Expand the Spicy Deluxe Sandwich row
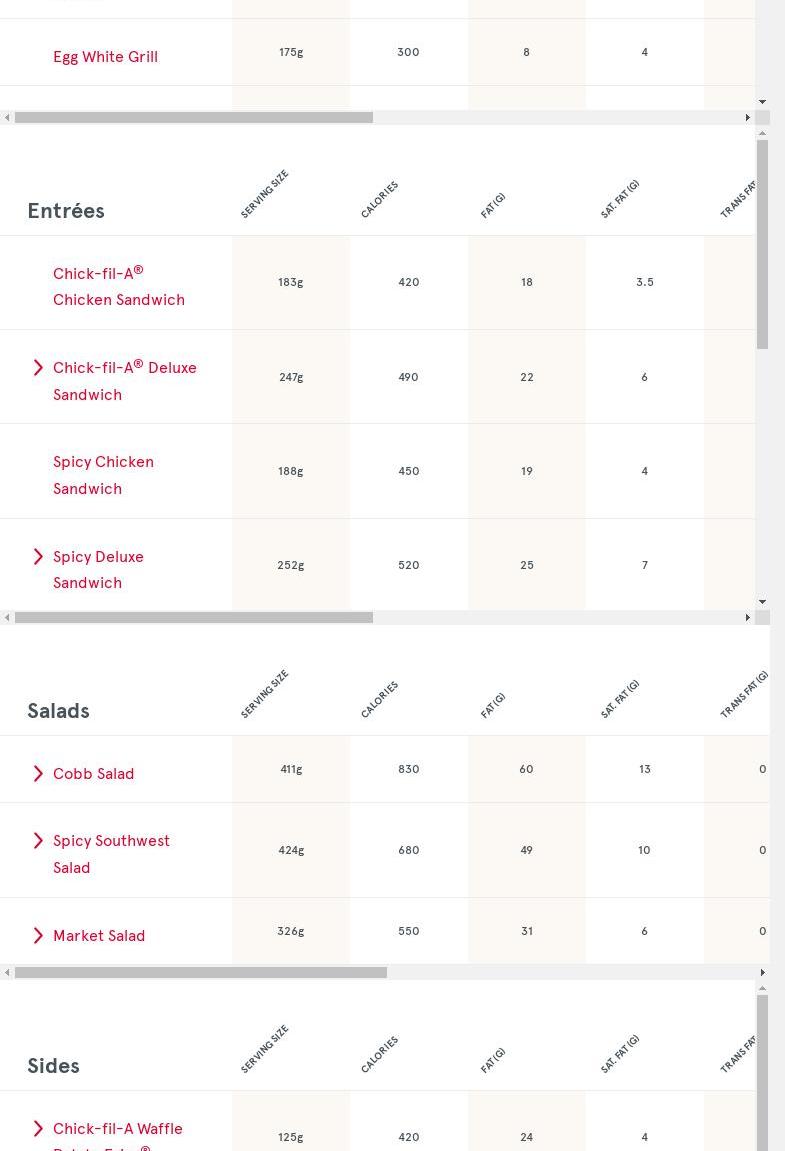Image resolution: width=785 pixels, height=1151 pixels. (x=38, y=557)
